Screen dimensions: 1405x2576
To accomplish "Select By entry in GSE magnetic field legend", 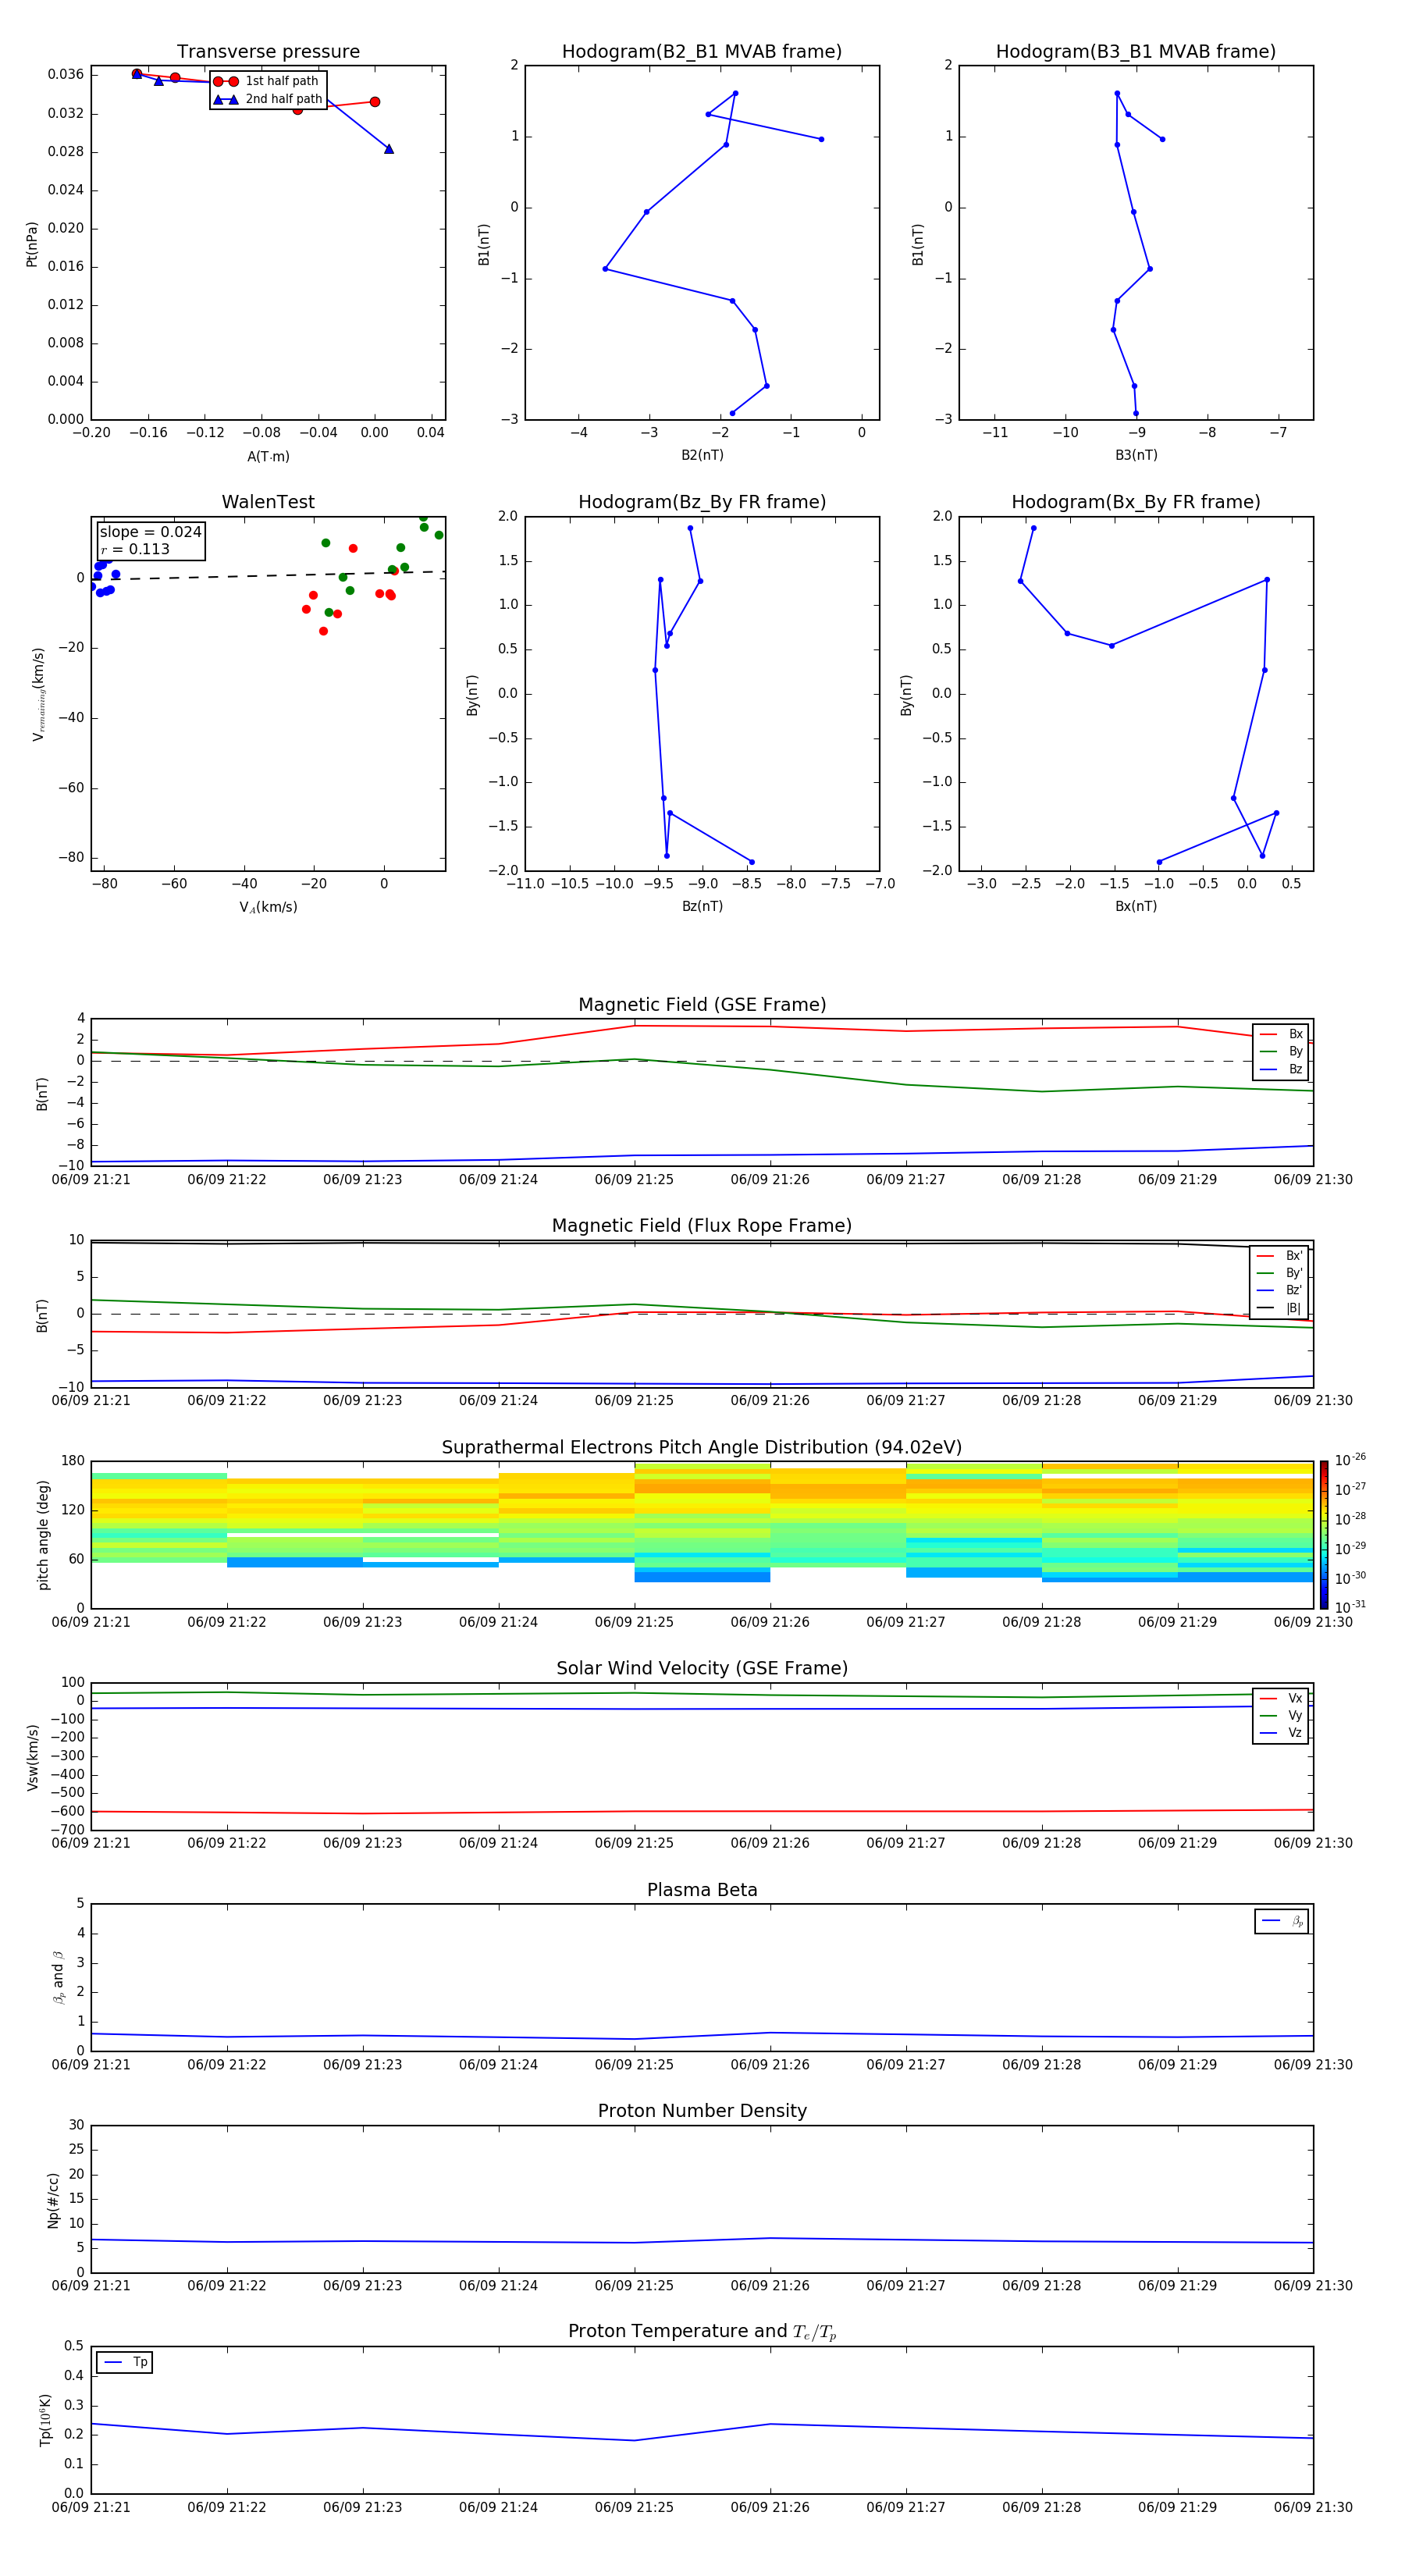I will coord(1281,1052).
